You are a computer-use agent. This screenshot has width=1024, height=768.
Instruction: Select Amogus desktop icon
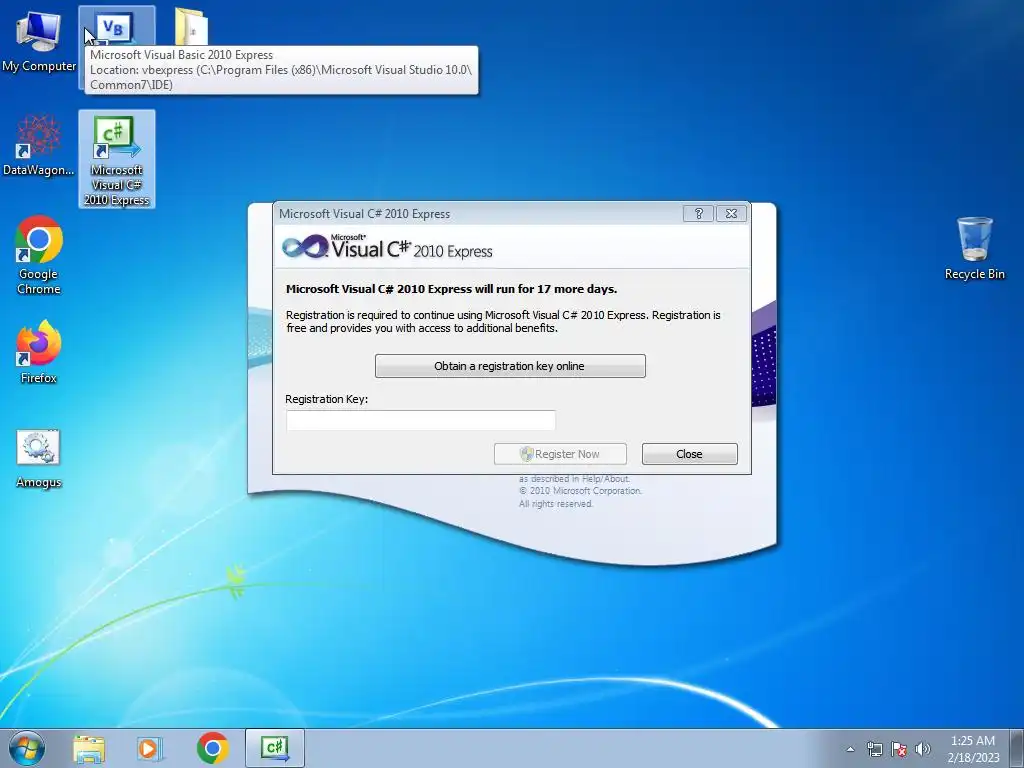(x=39, y=458)
